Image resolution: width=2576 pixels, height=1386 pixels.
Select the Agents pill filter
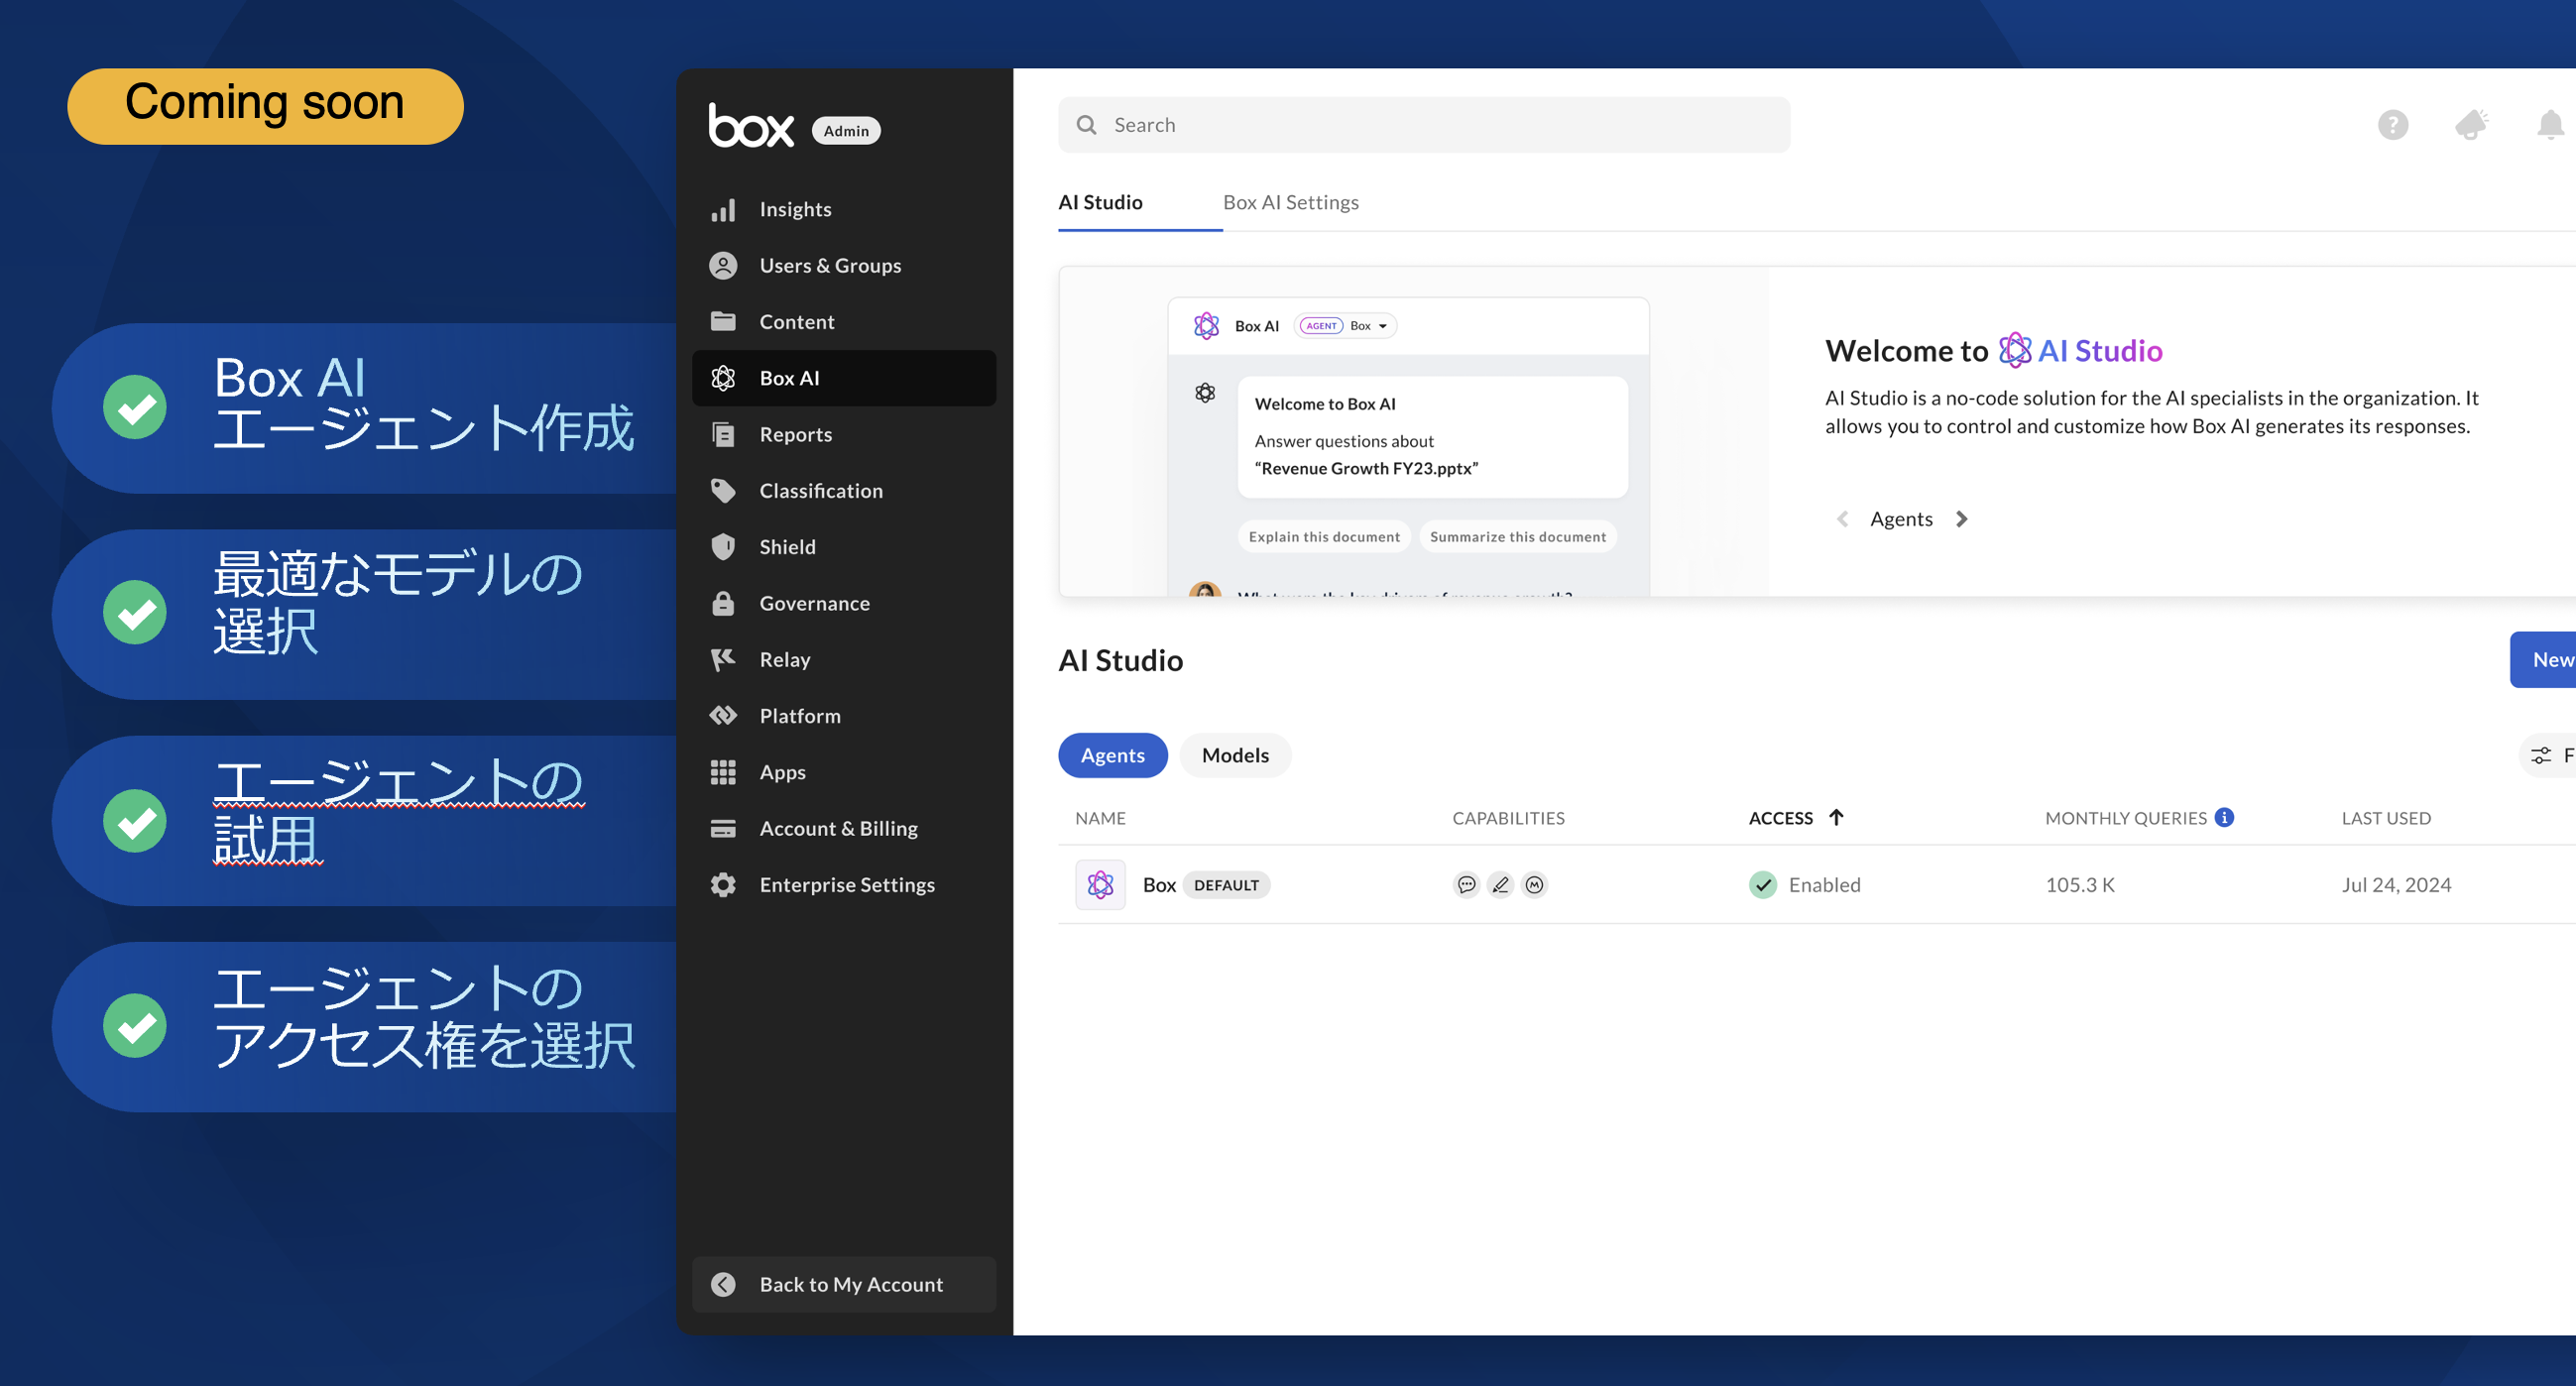(x=1112, y=755)
